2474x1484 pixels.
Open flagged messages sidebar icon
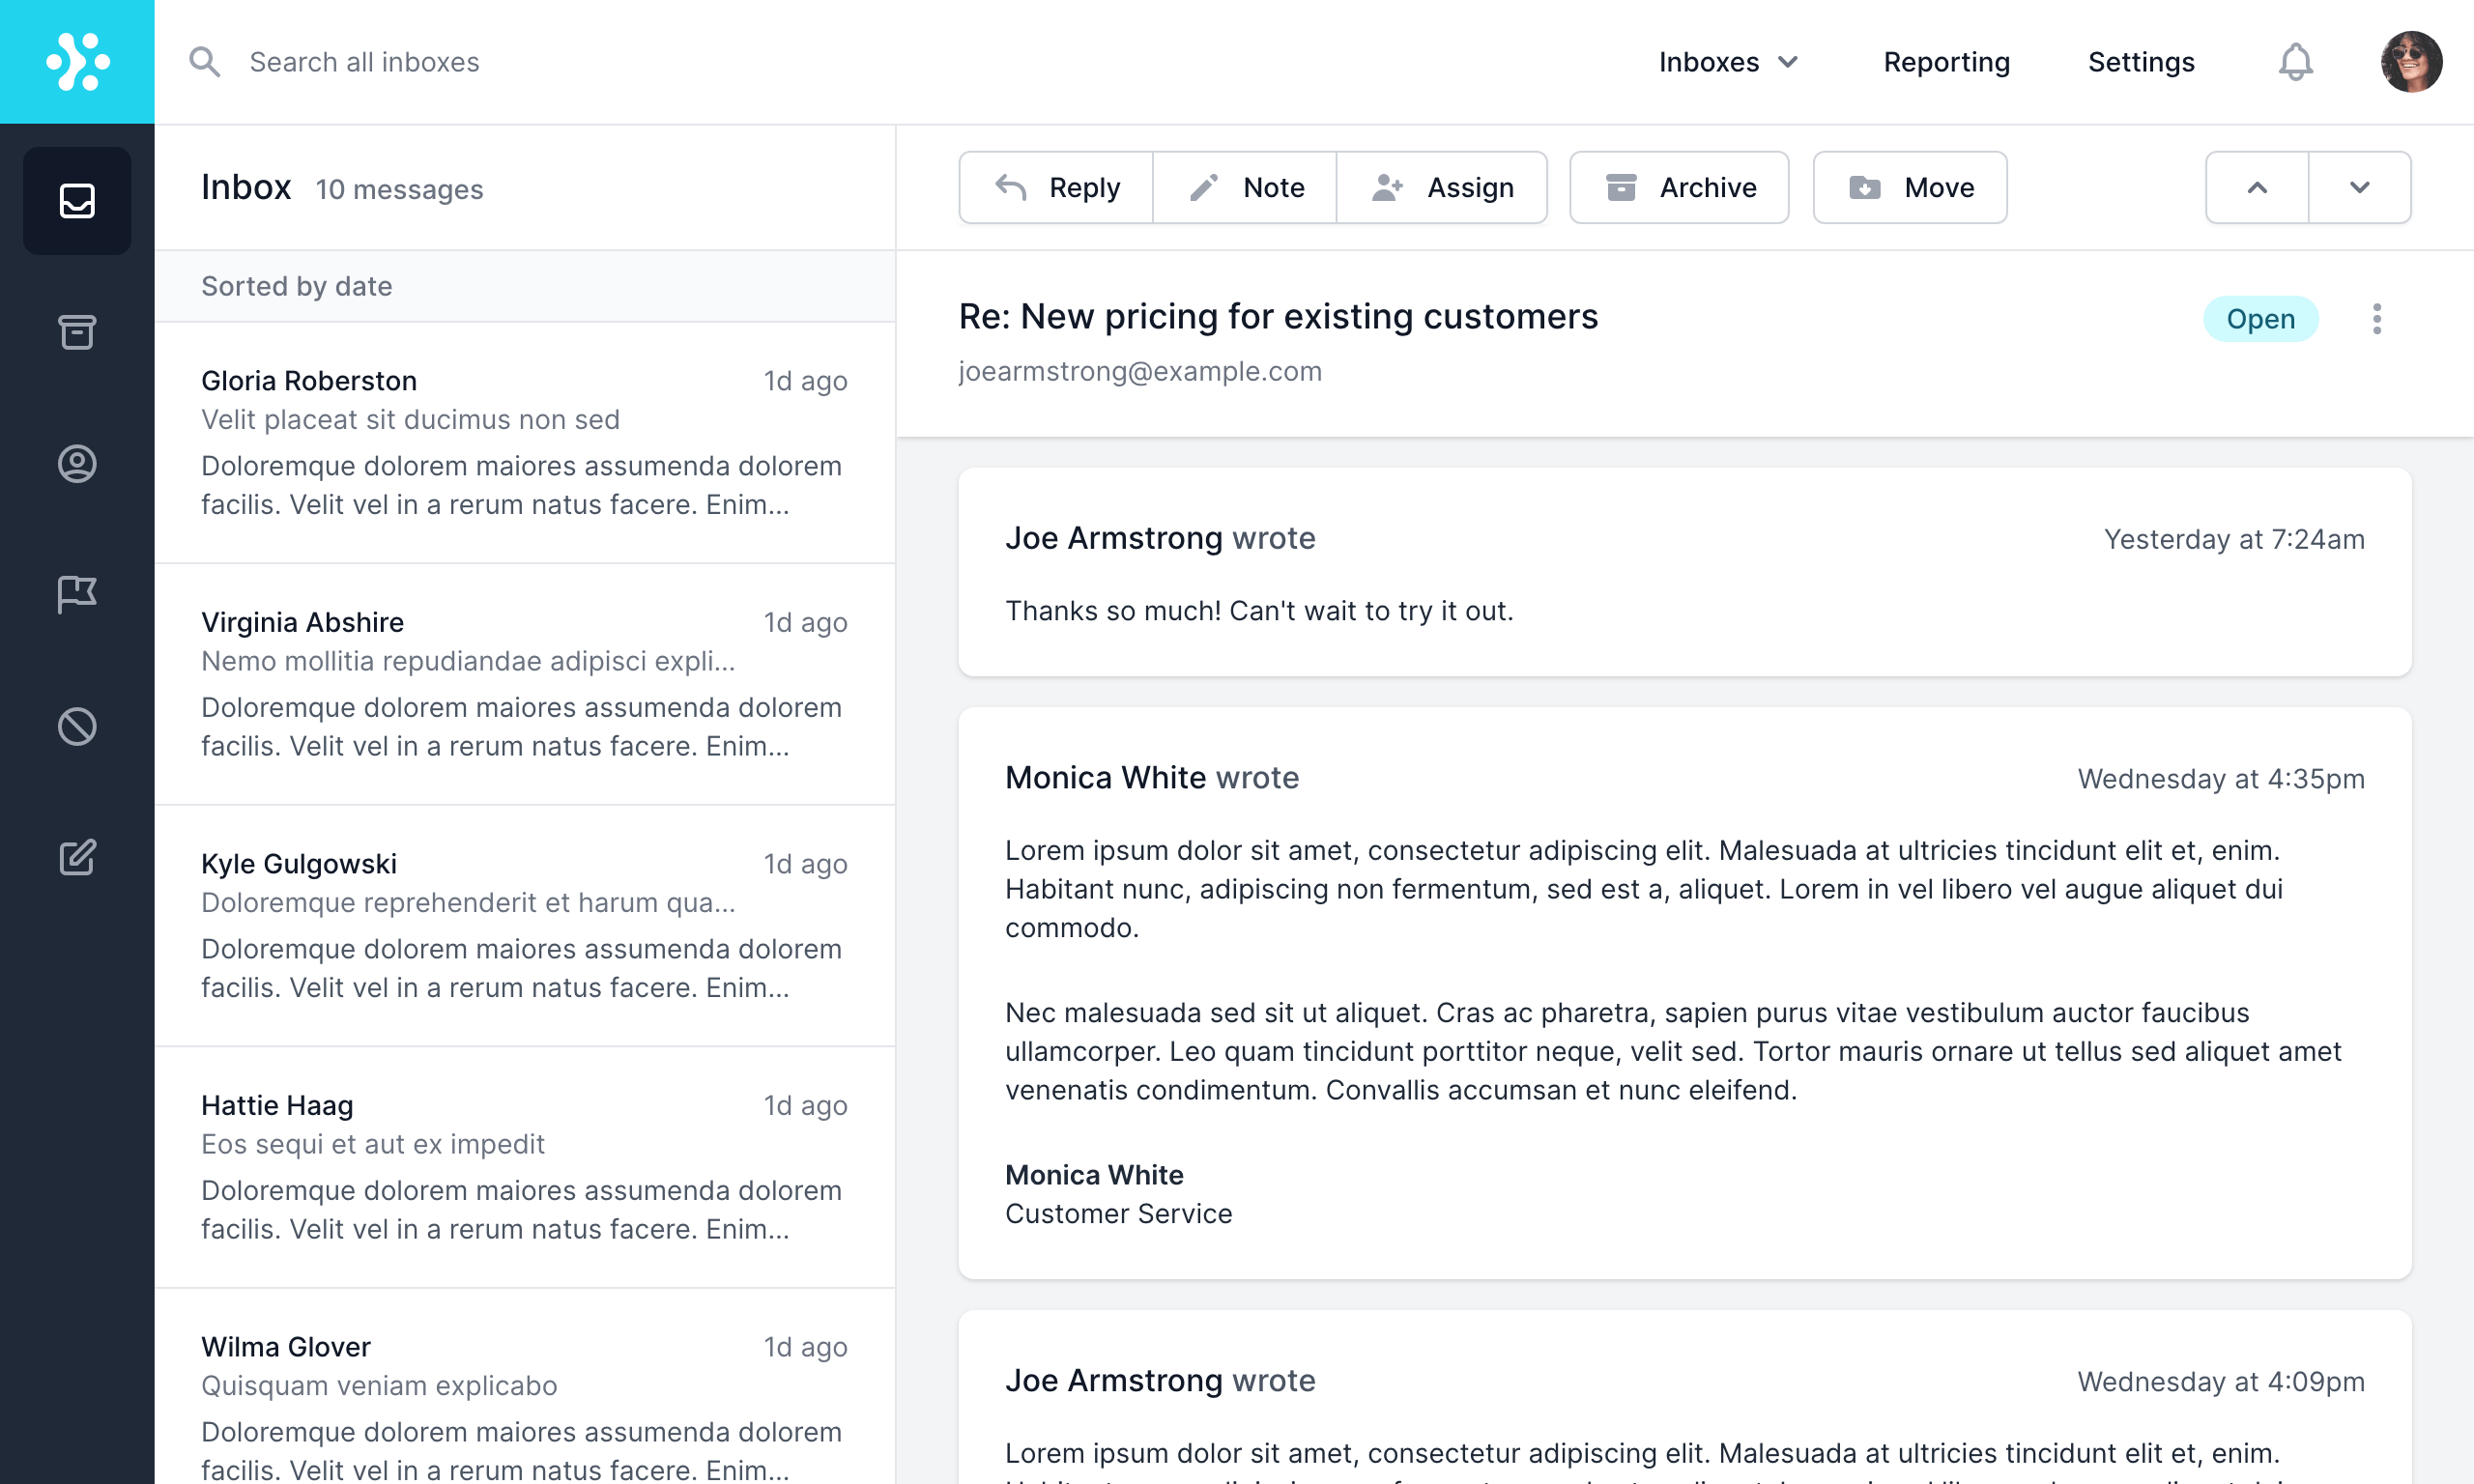click(x=77, y=594)
